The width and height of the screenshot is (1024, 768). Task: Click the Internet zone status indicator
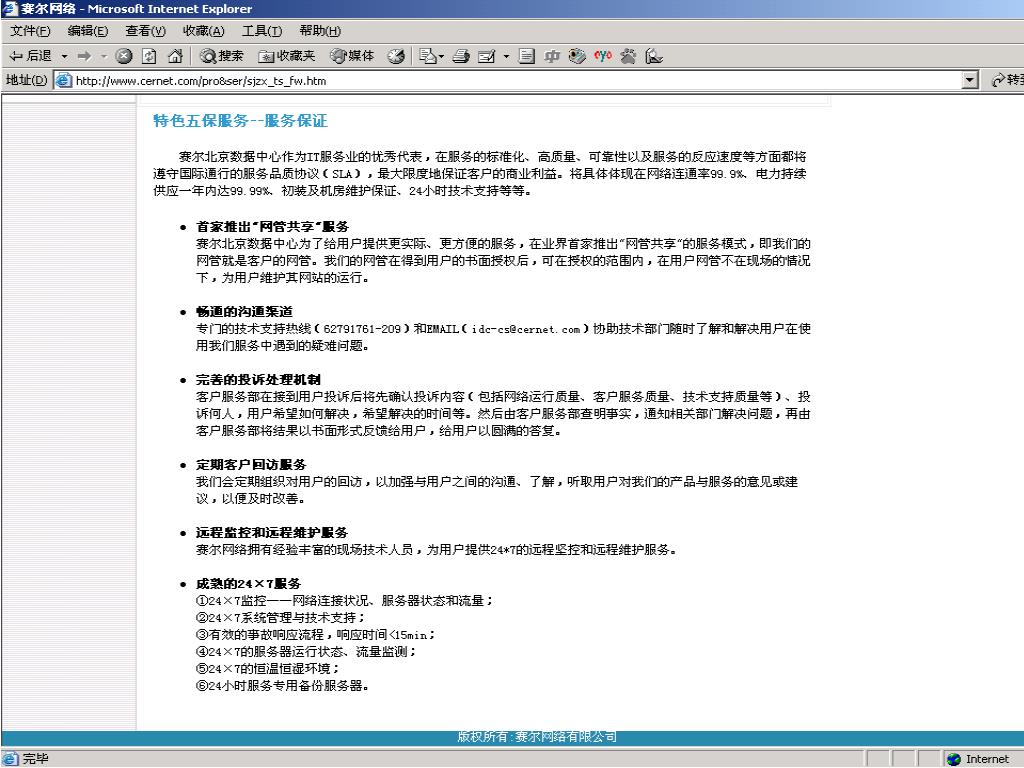coord(978,759)
